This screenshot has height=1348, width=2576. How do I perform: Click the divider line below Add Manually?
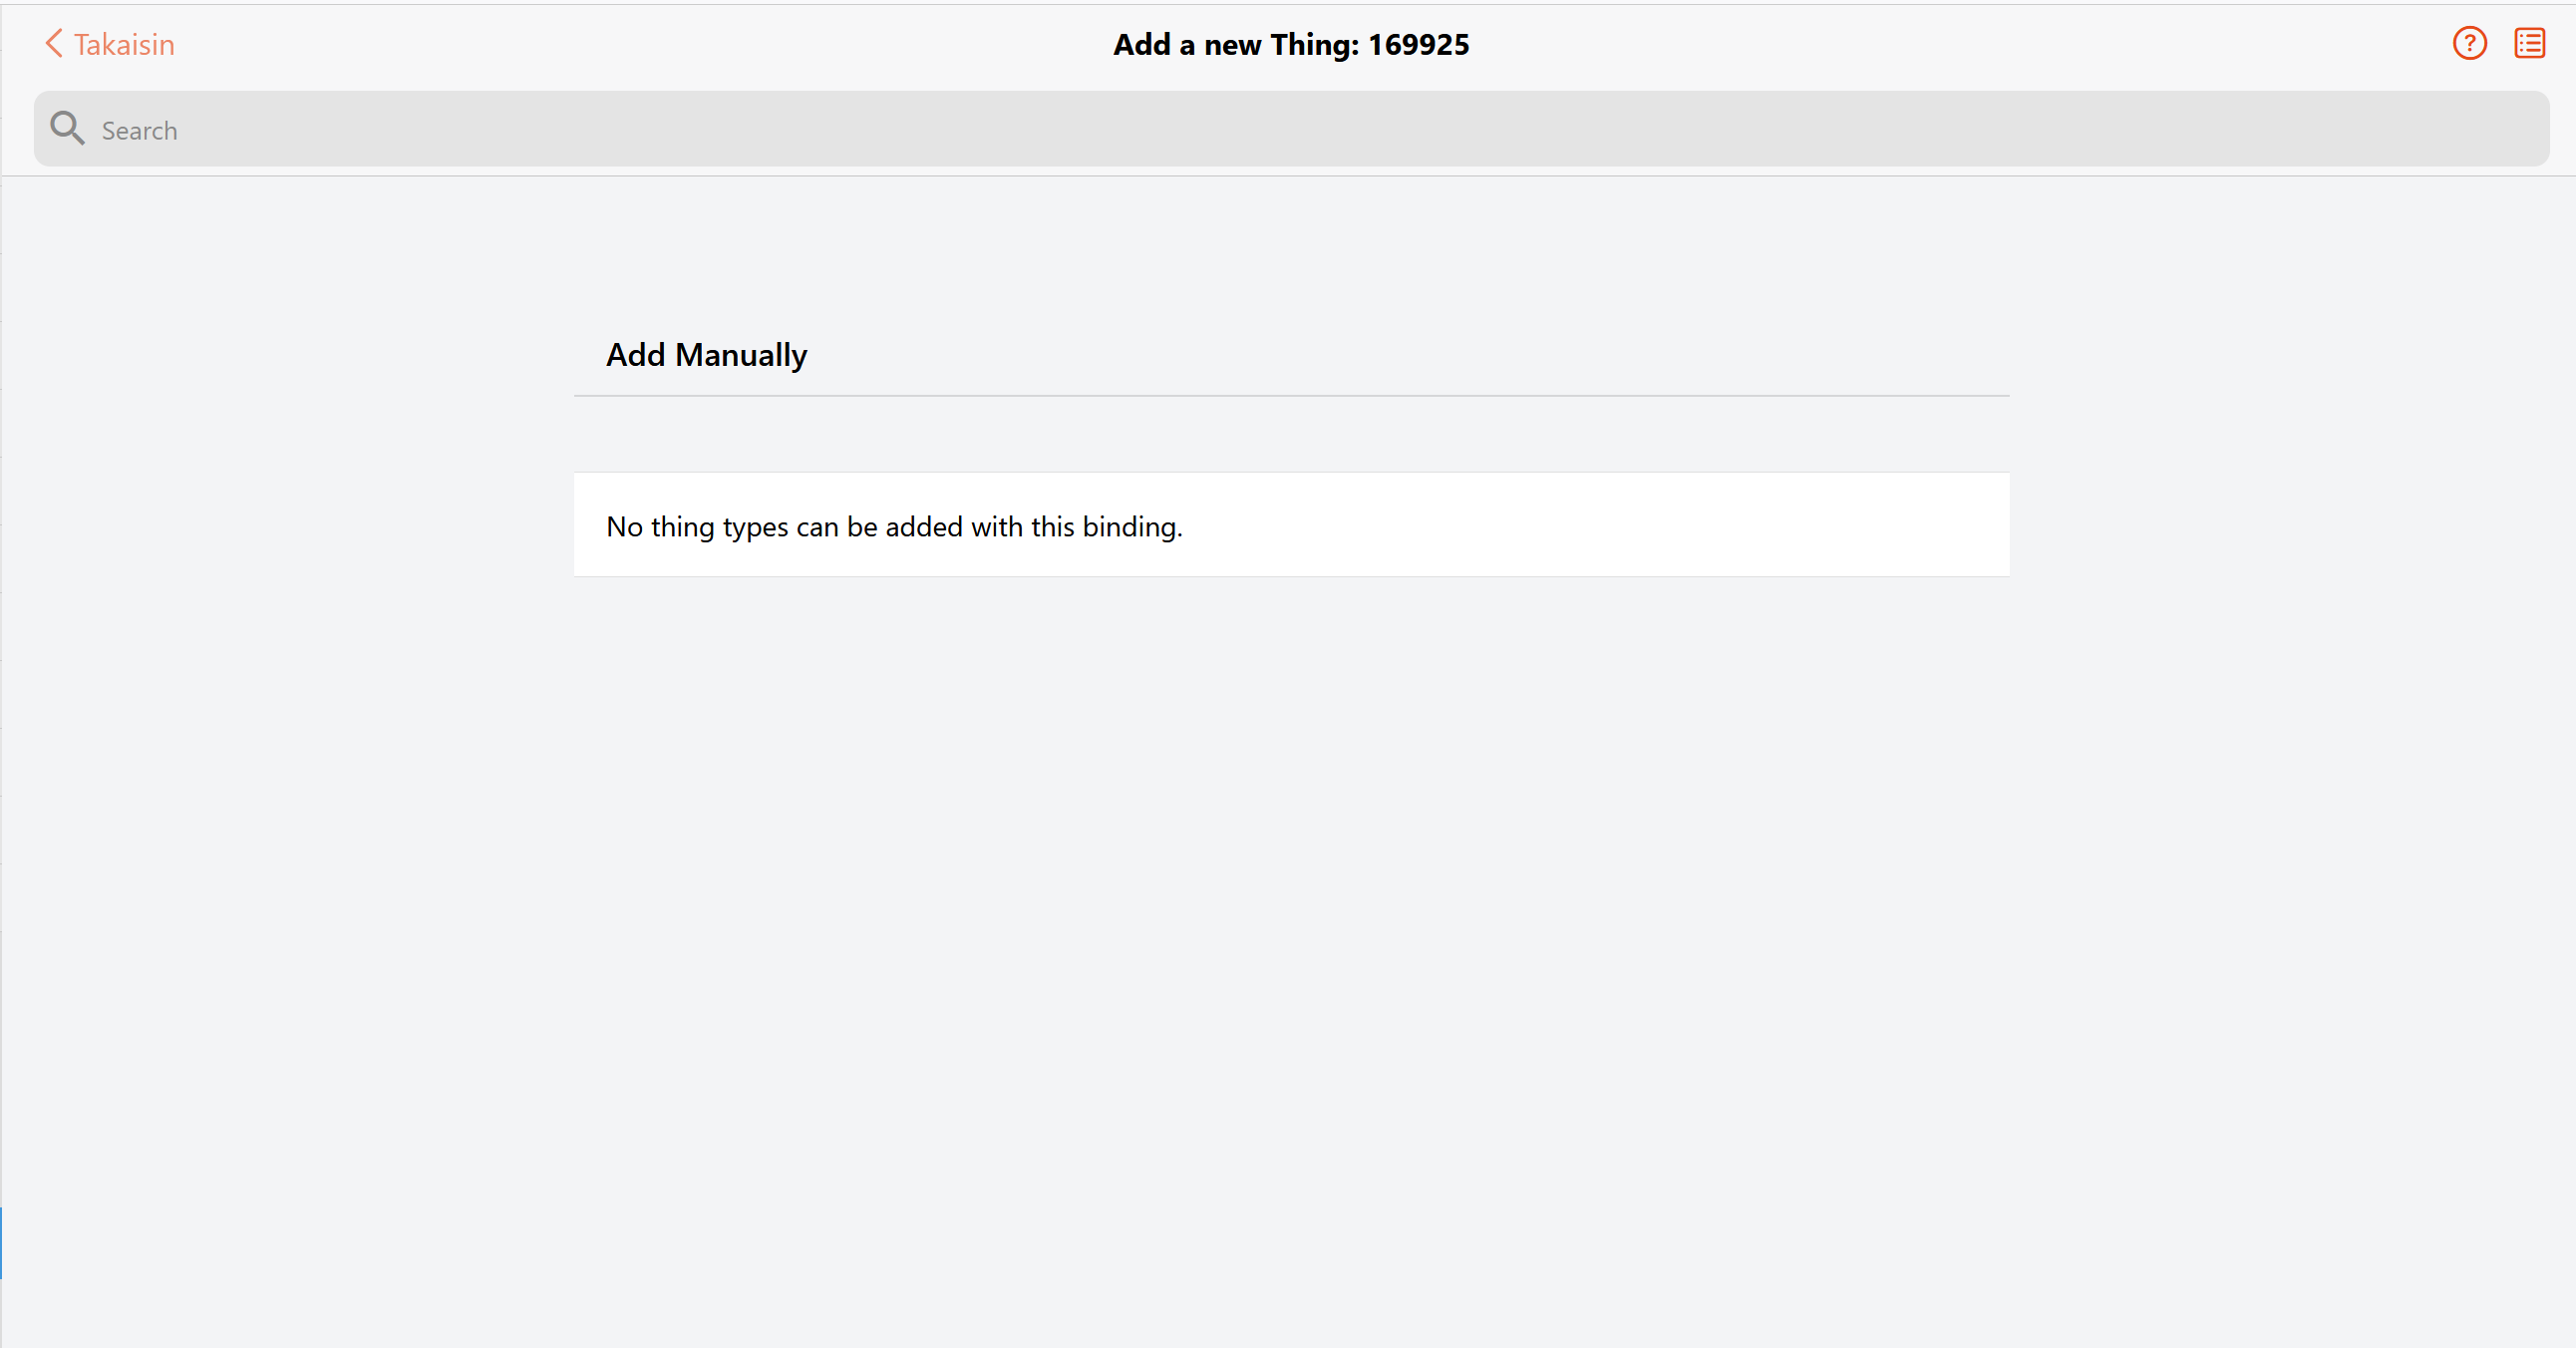pos(1291,396)
